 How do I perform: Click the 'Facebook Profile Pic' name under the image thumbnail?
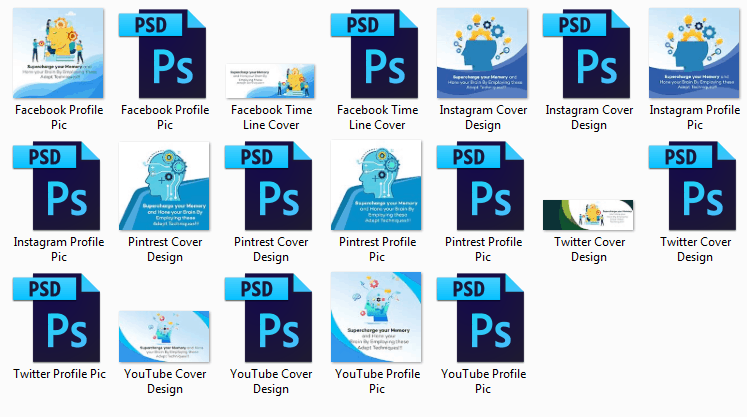[59, 117]
